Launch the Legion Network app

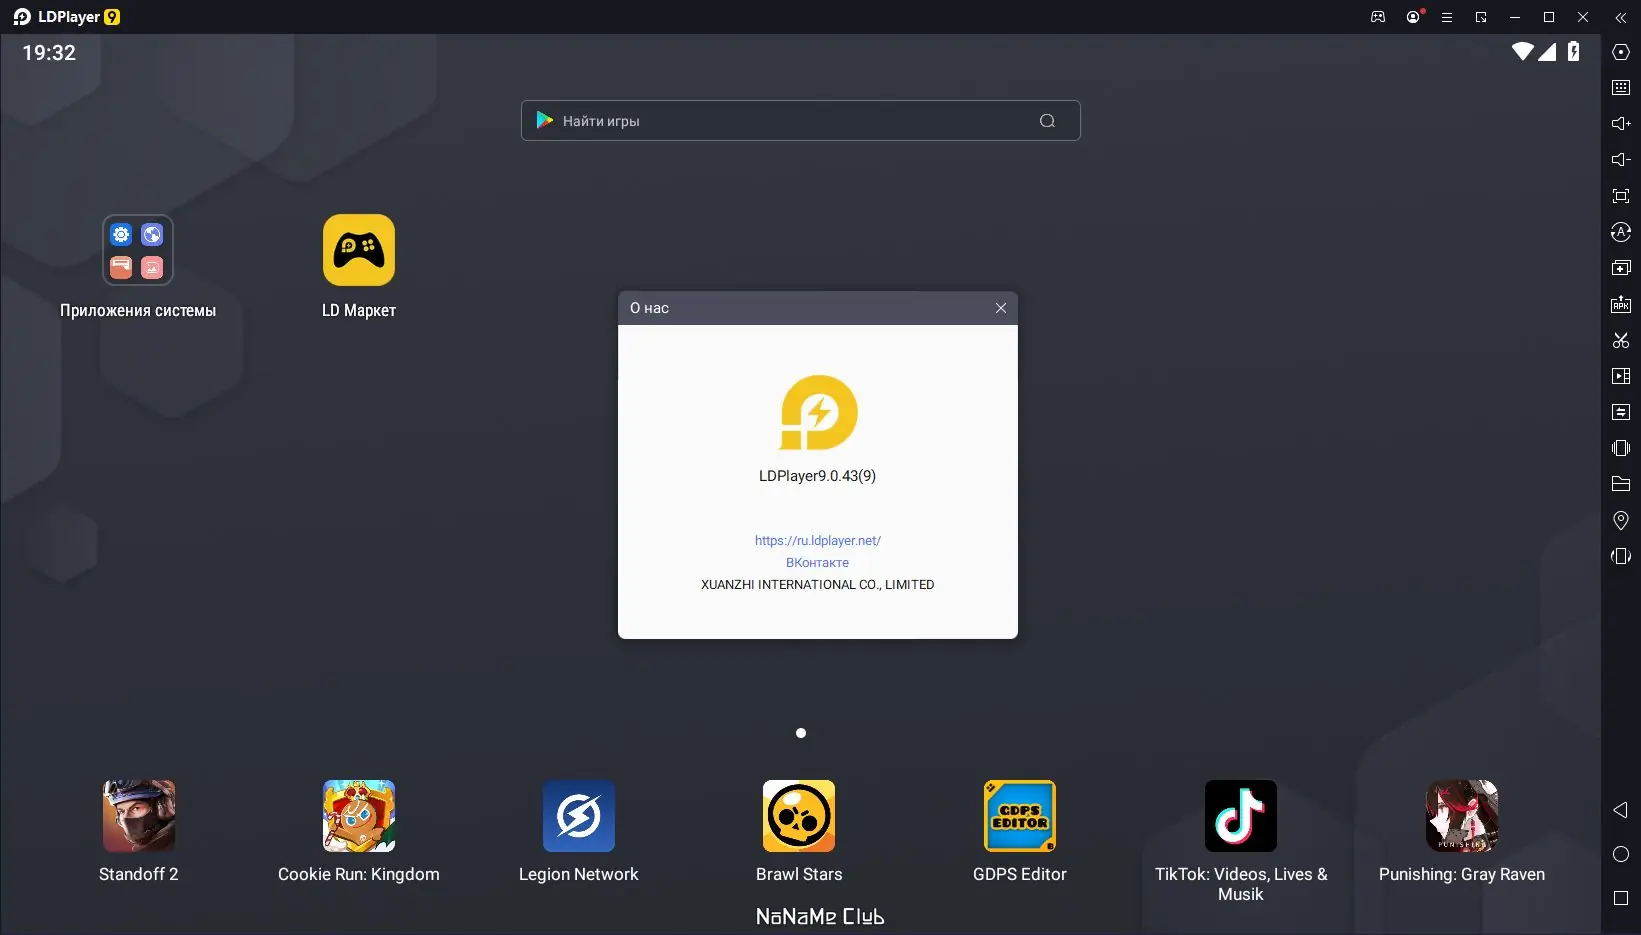pyautogui.click(x=579, y=816)
